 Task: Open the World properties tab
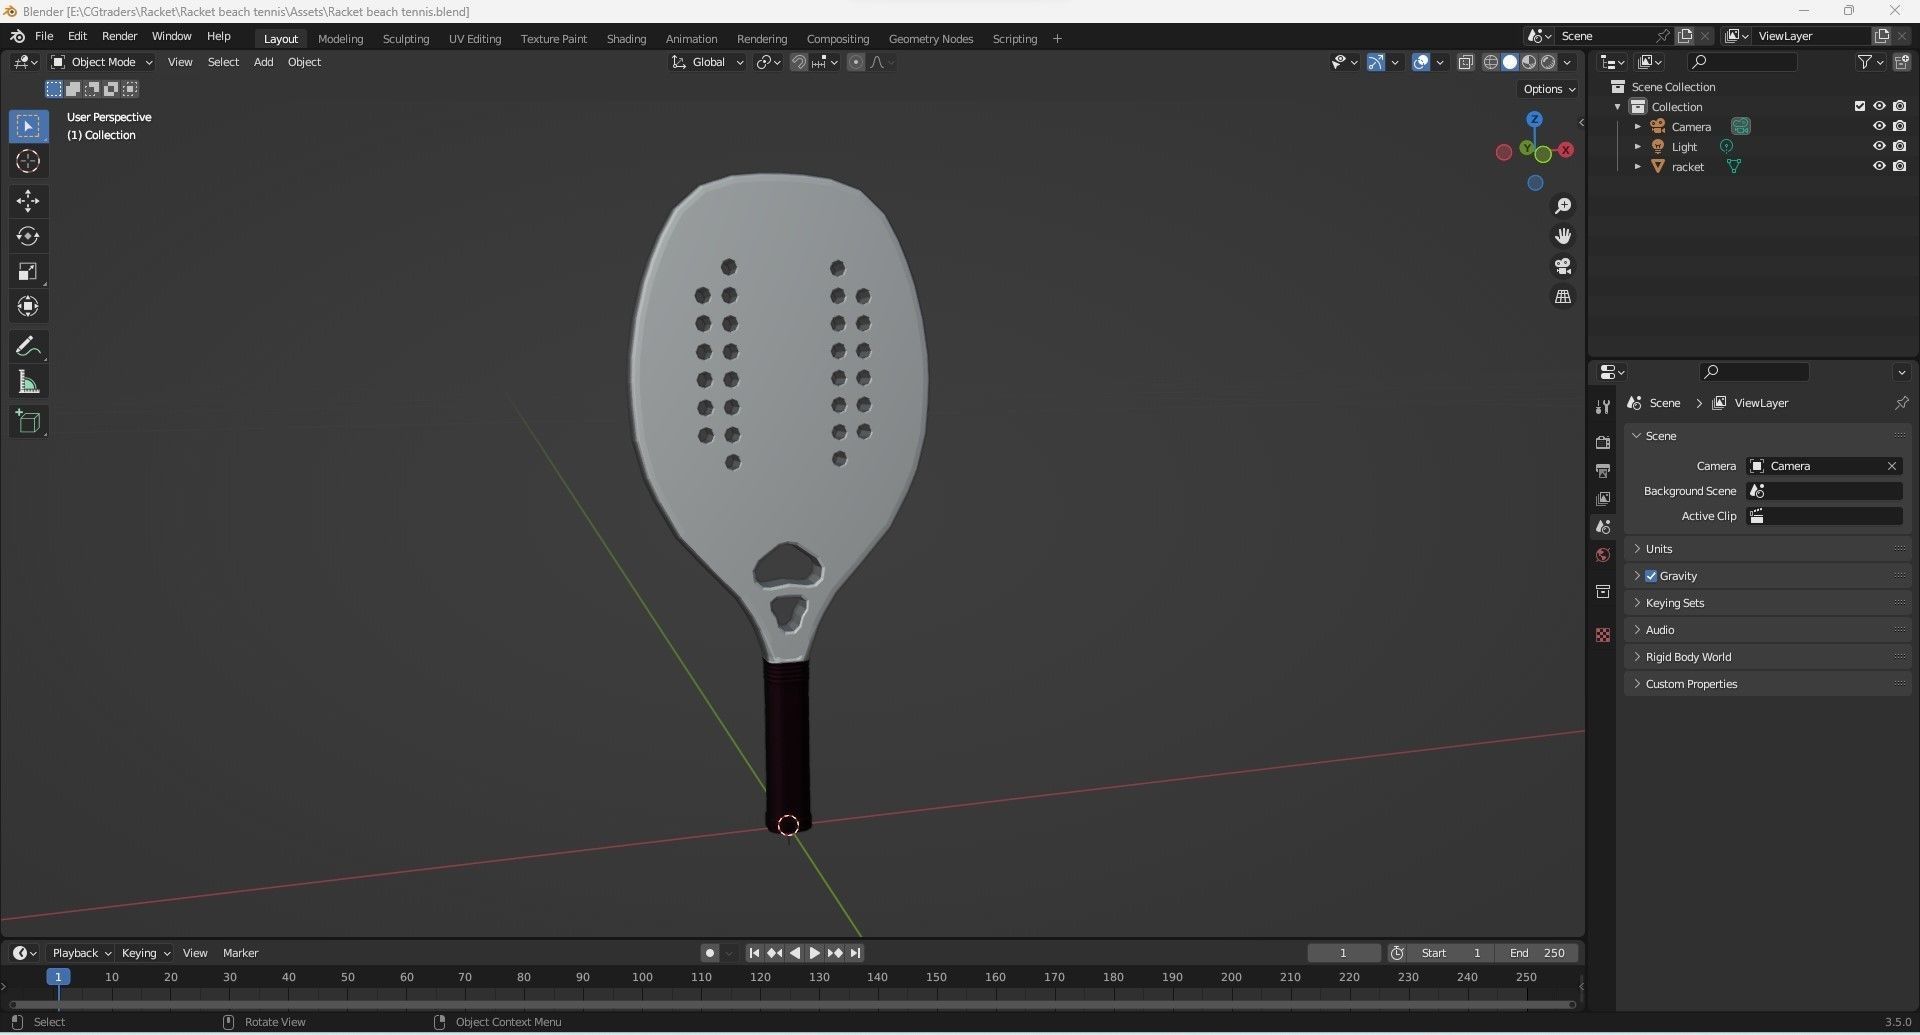[1603, 555]
